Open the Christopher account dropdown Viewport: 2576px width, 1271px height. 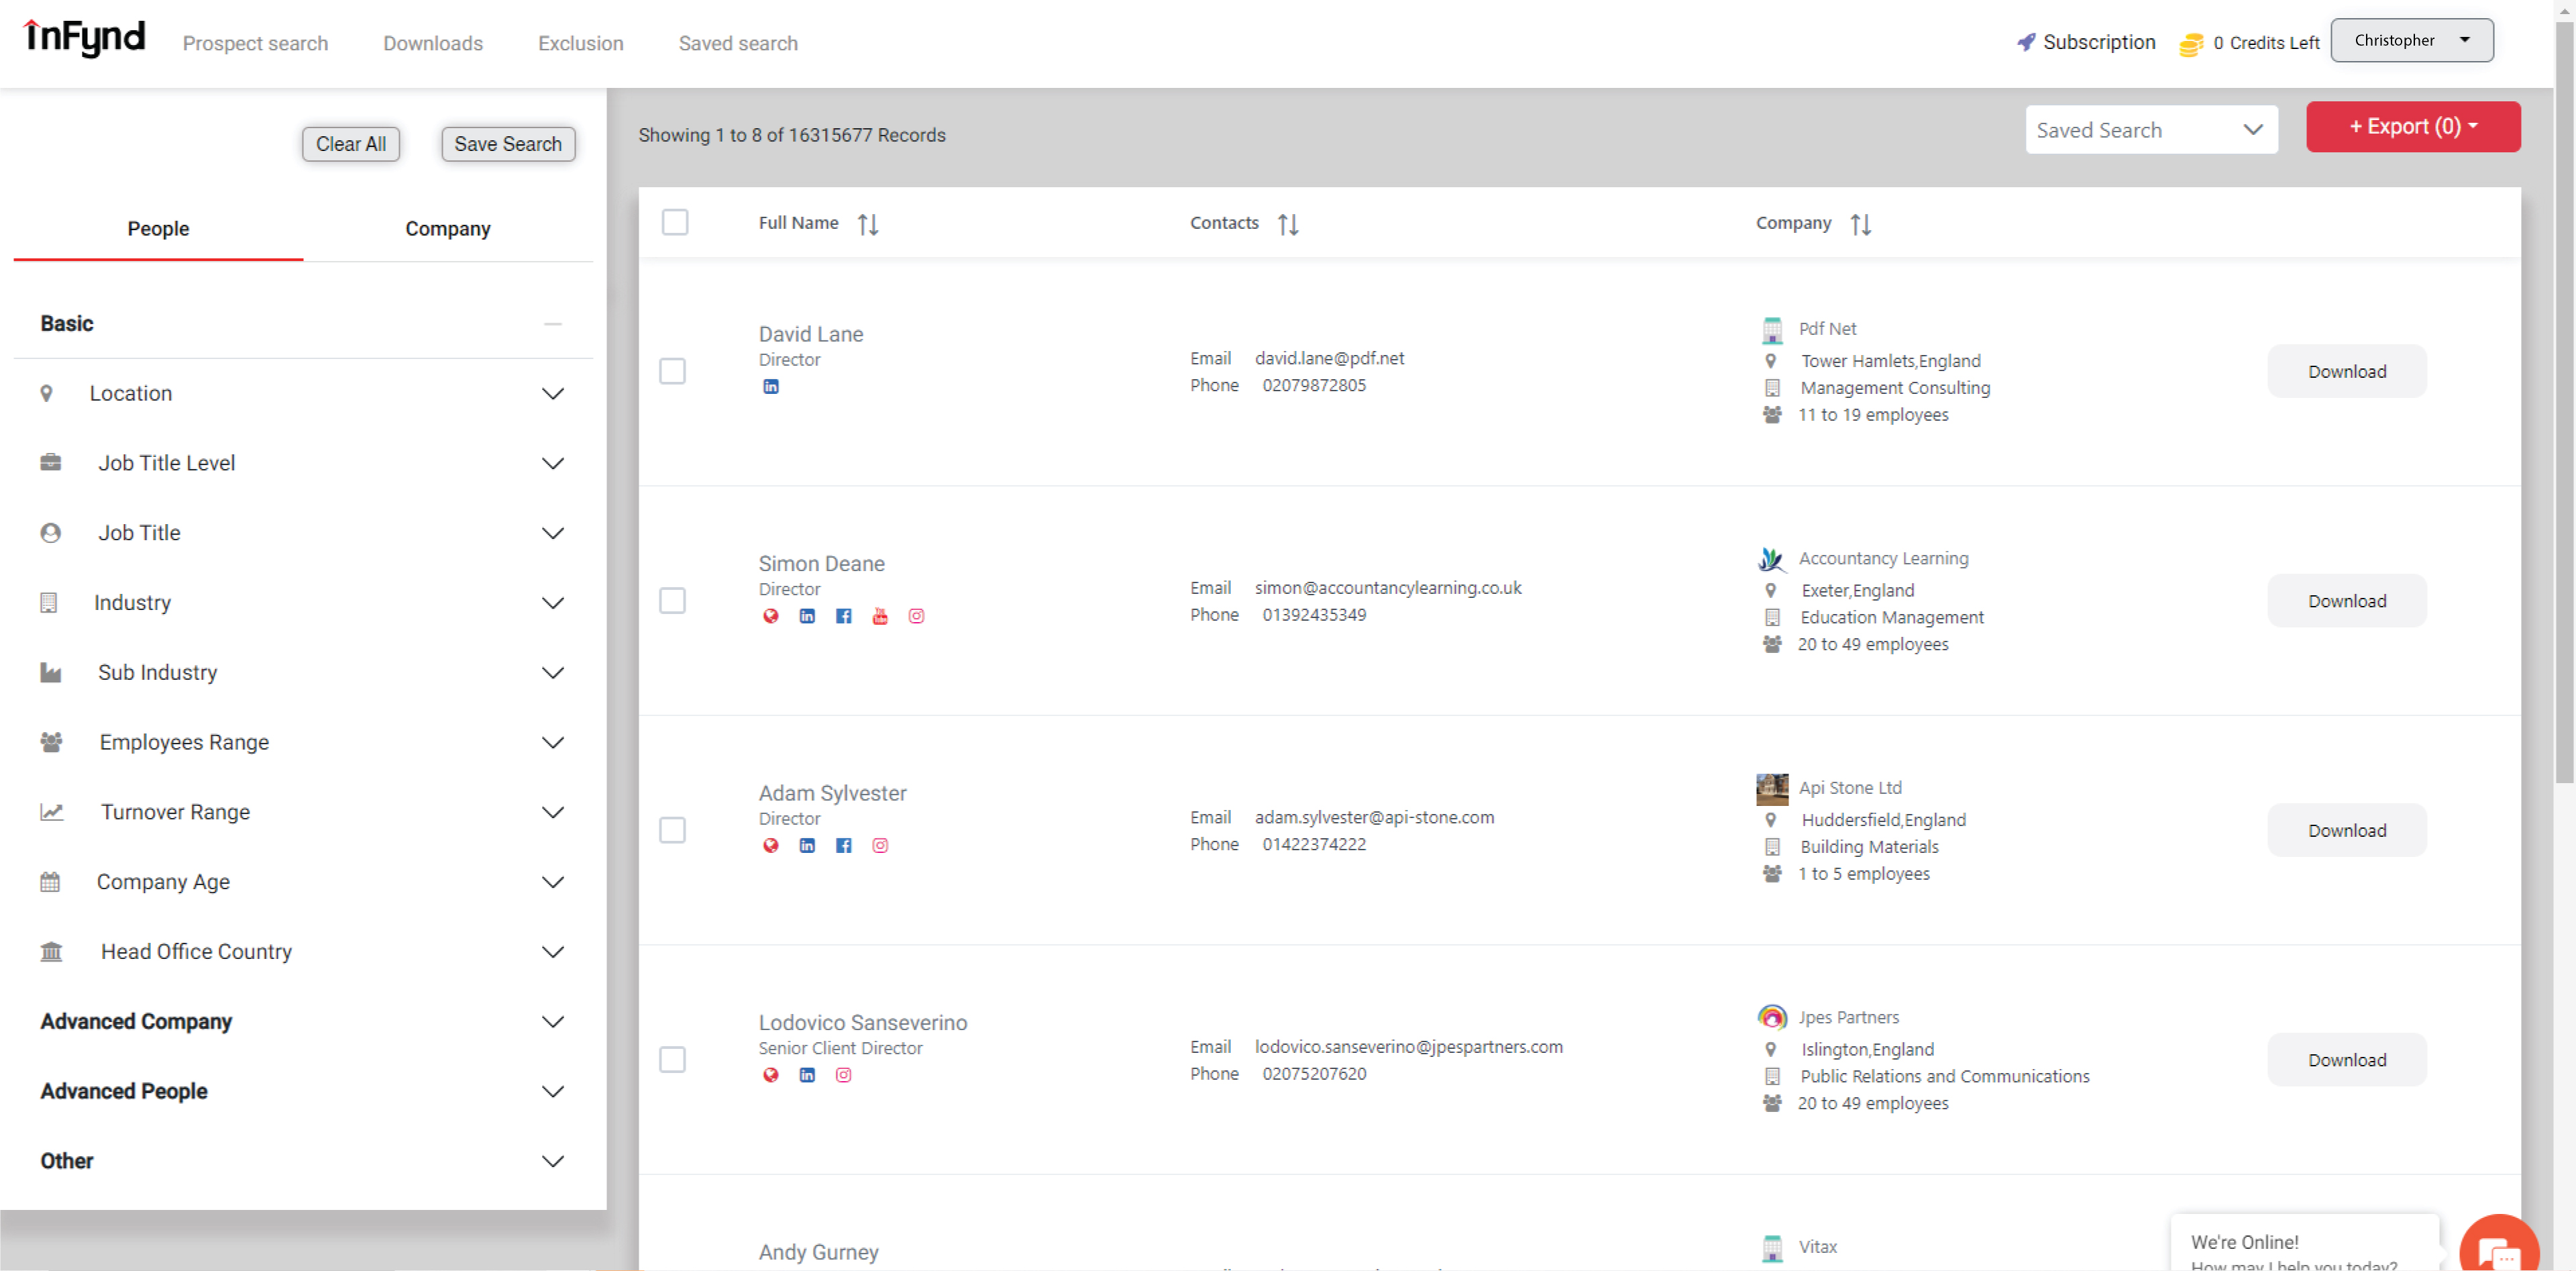point(2411,41)
